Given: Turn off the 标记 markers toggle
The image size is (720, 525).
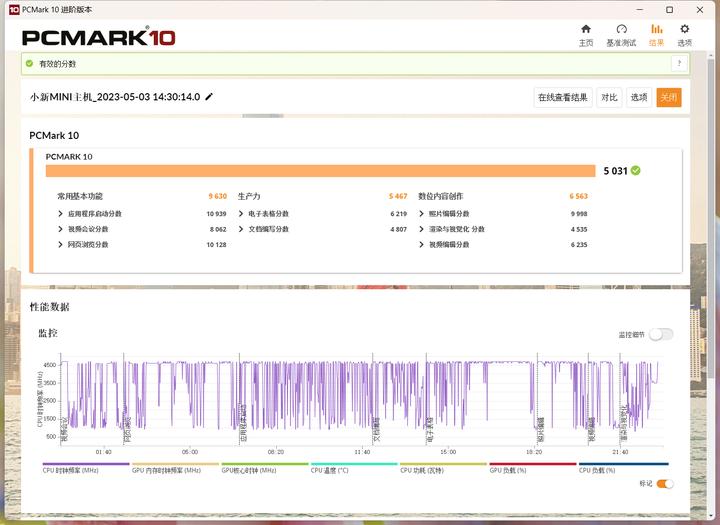Looking at the screenshot, I should (664, 484).
